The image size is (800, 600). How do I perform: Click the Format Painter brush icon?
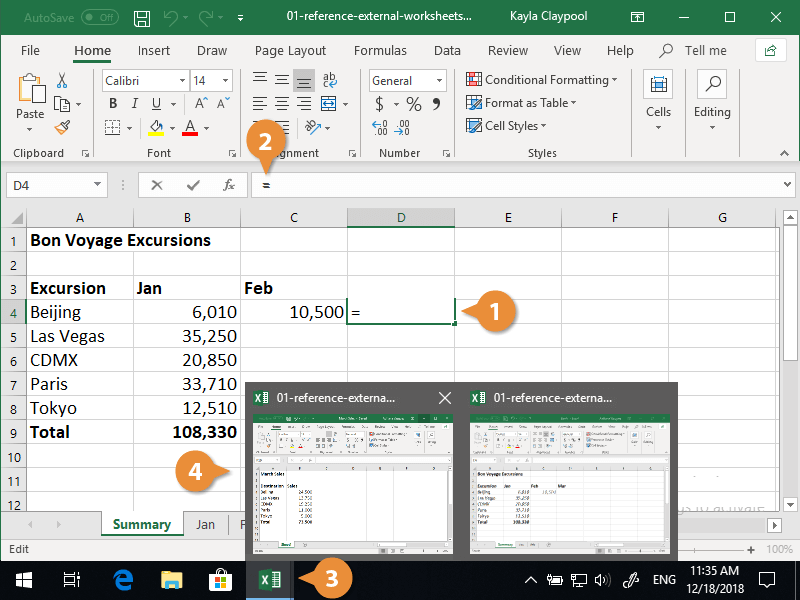tap(62, 127)
